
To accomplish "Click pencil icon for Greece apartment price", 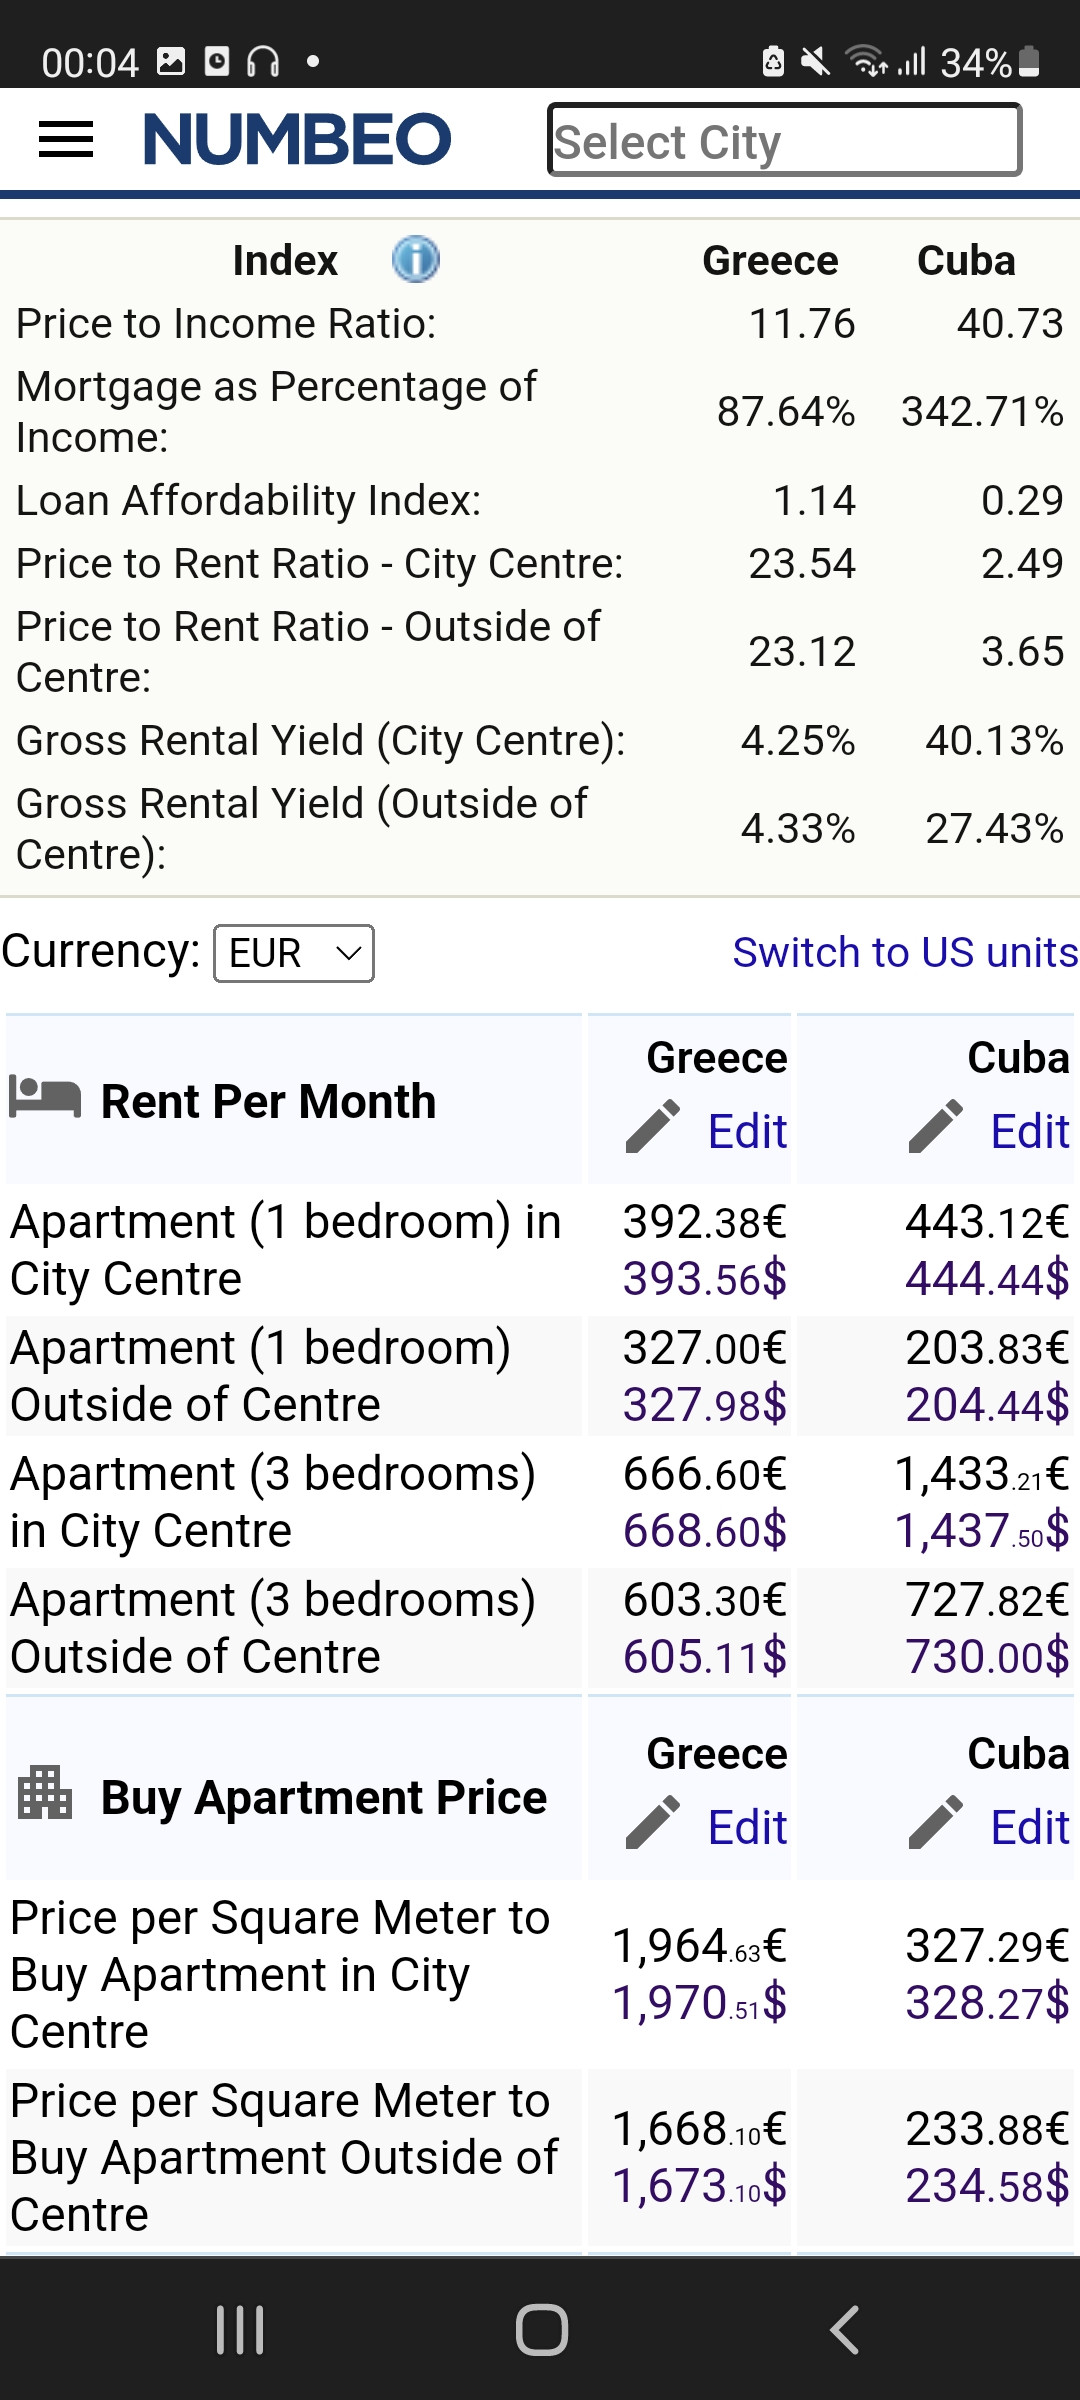I will click(x=653, y=1824).
